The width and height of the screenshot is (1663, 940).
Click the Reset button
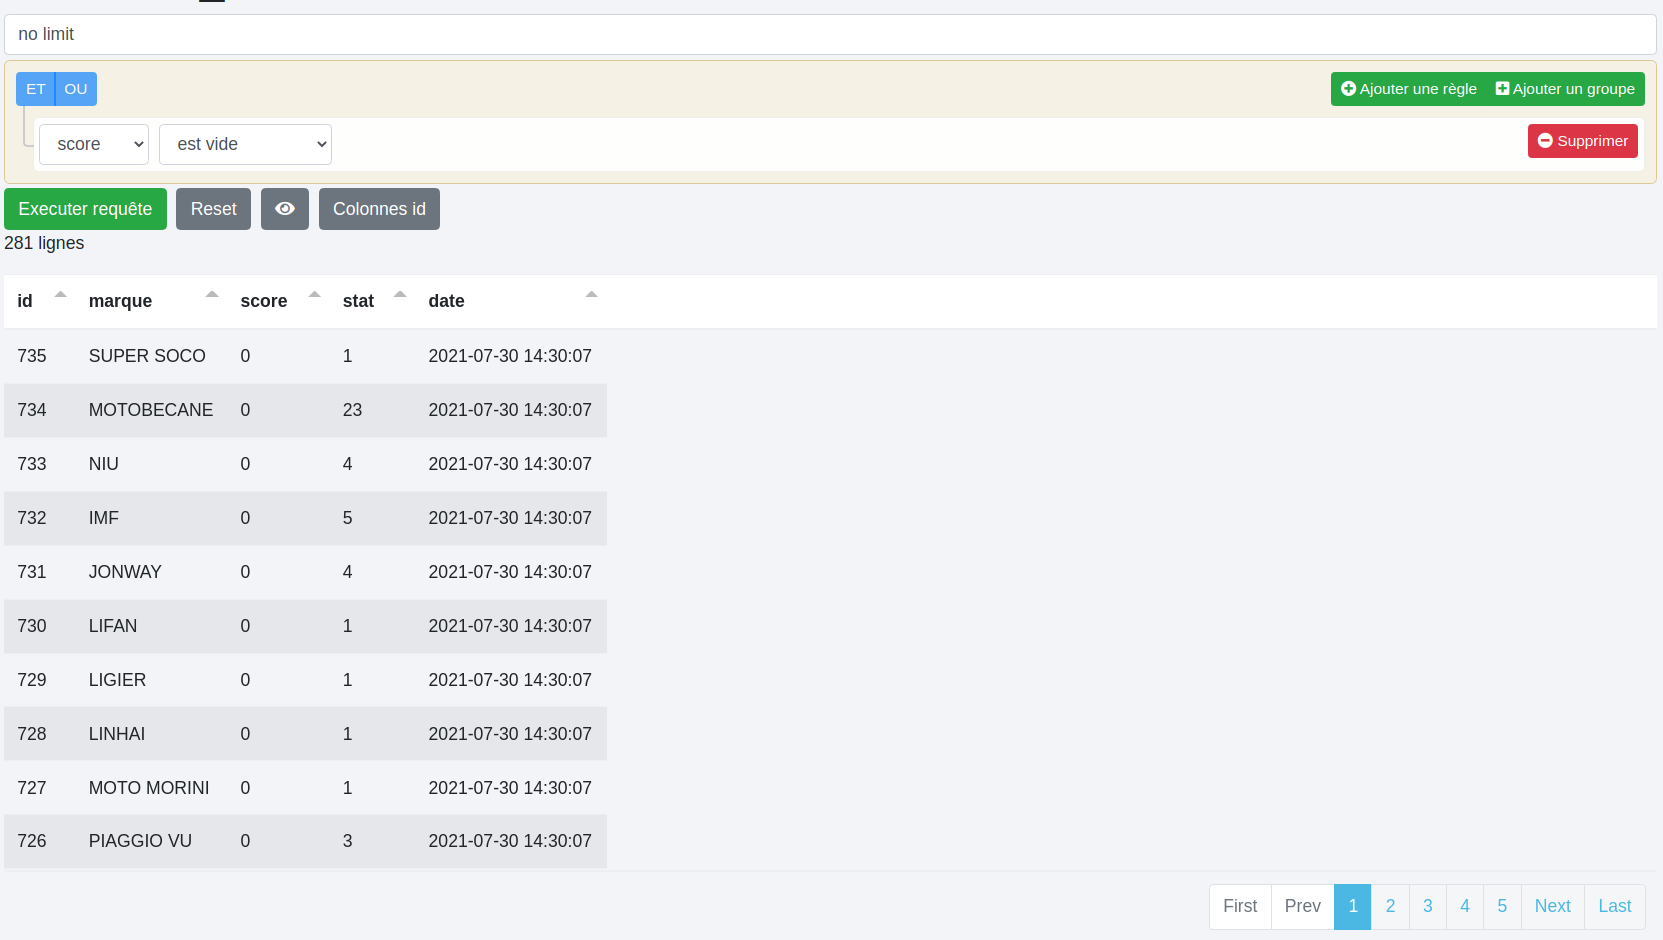[213, 209]
